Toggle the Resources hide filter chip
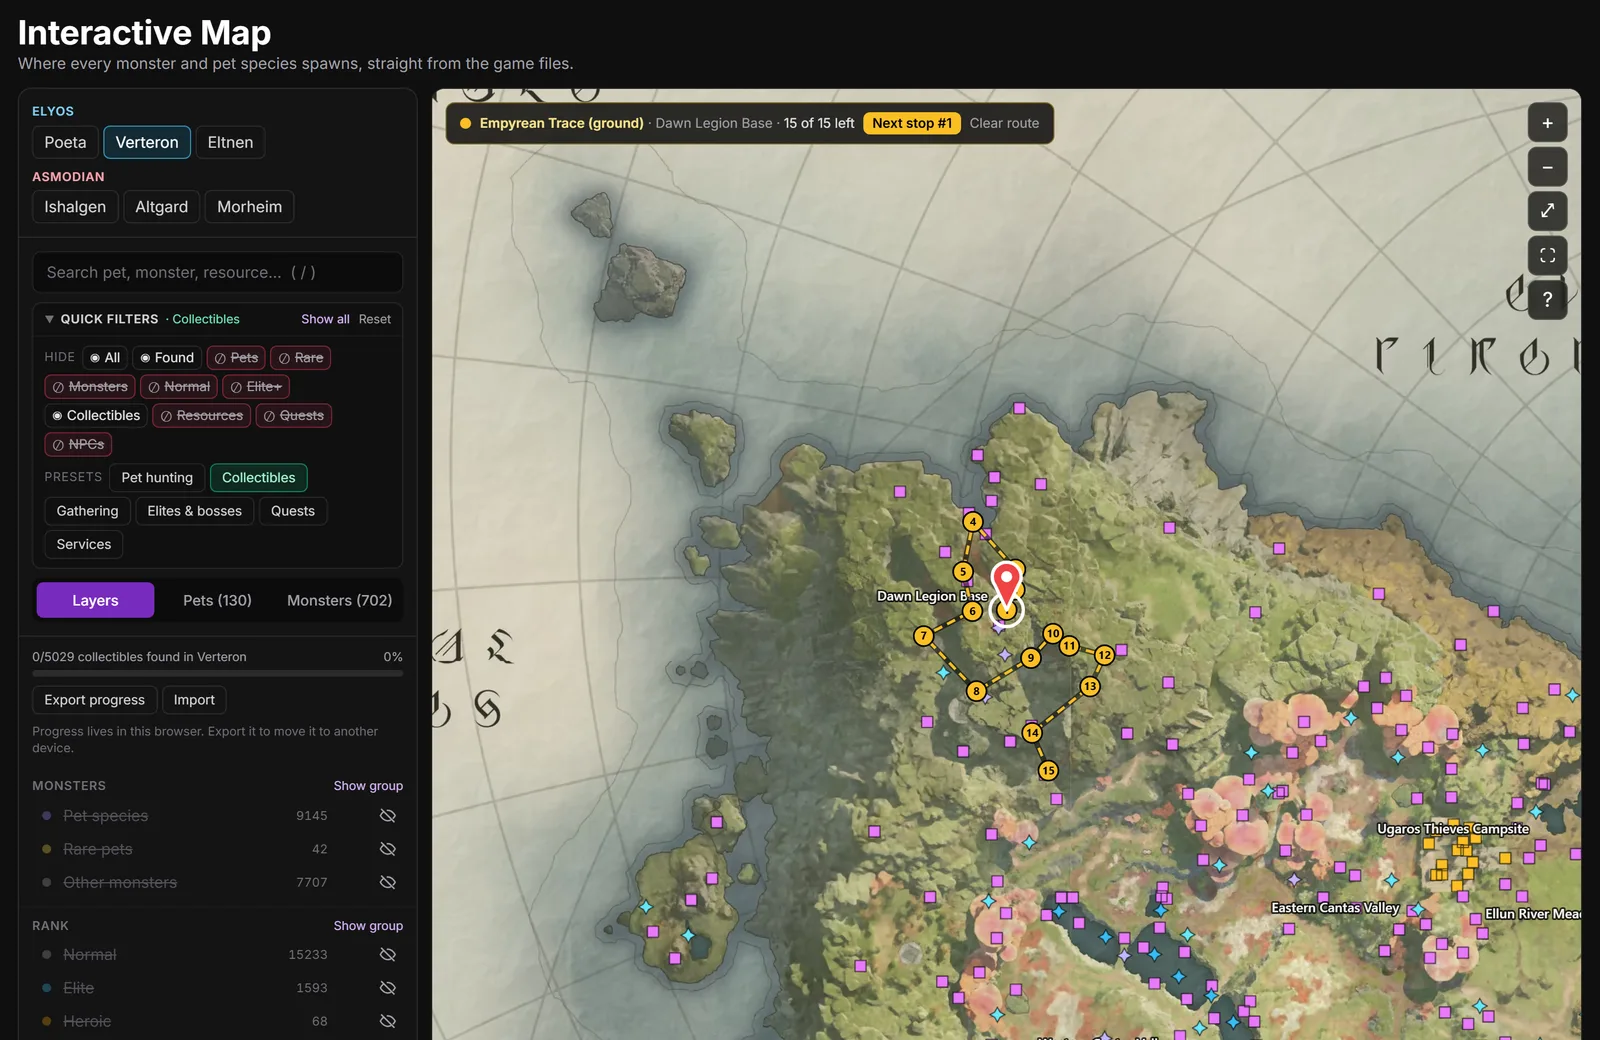Screen dimensions: 1600x1040 (x=201, y=416)
